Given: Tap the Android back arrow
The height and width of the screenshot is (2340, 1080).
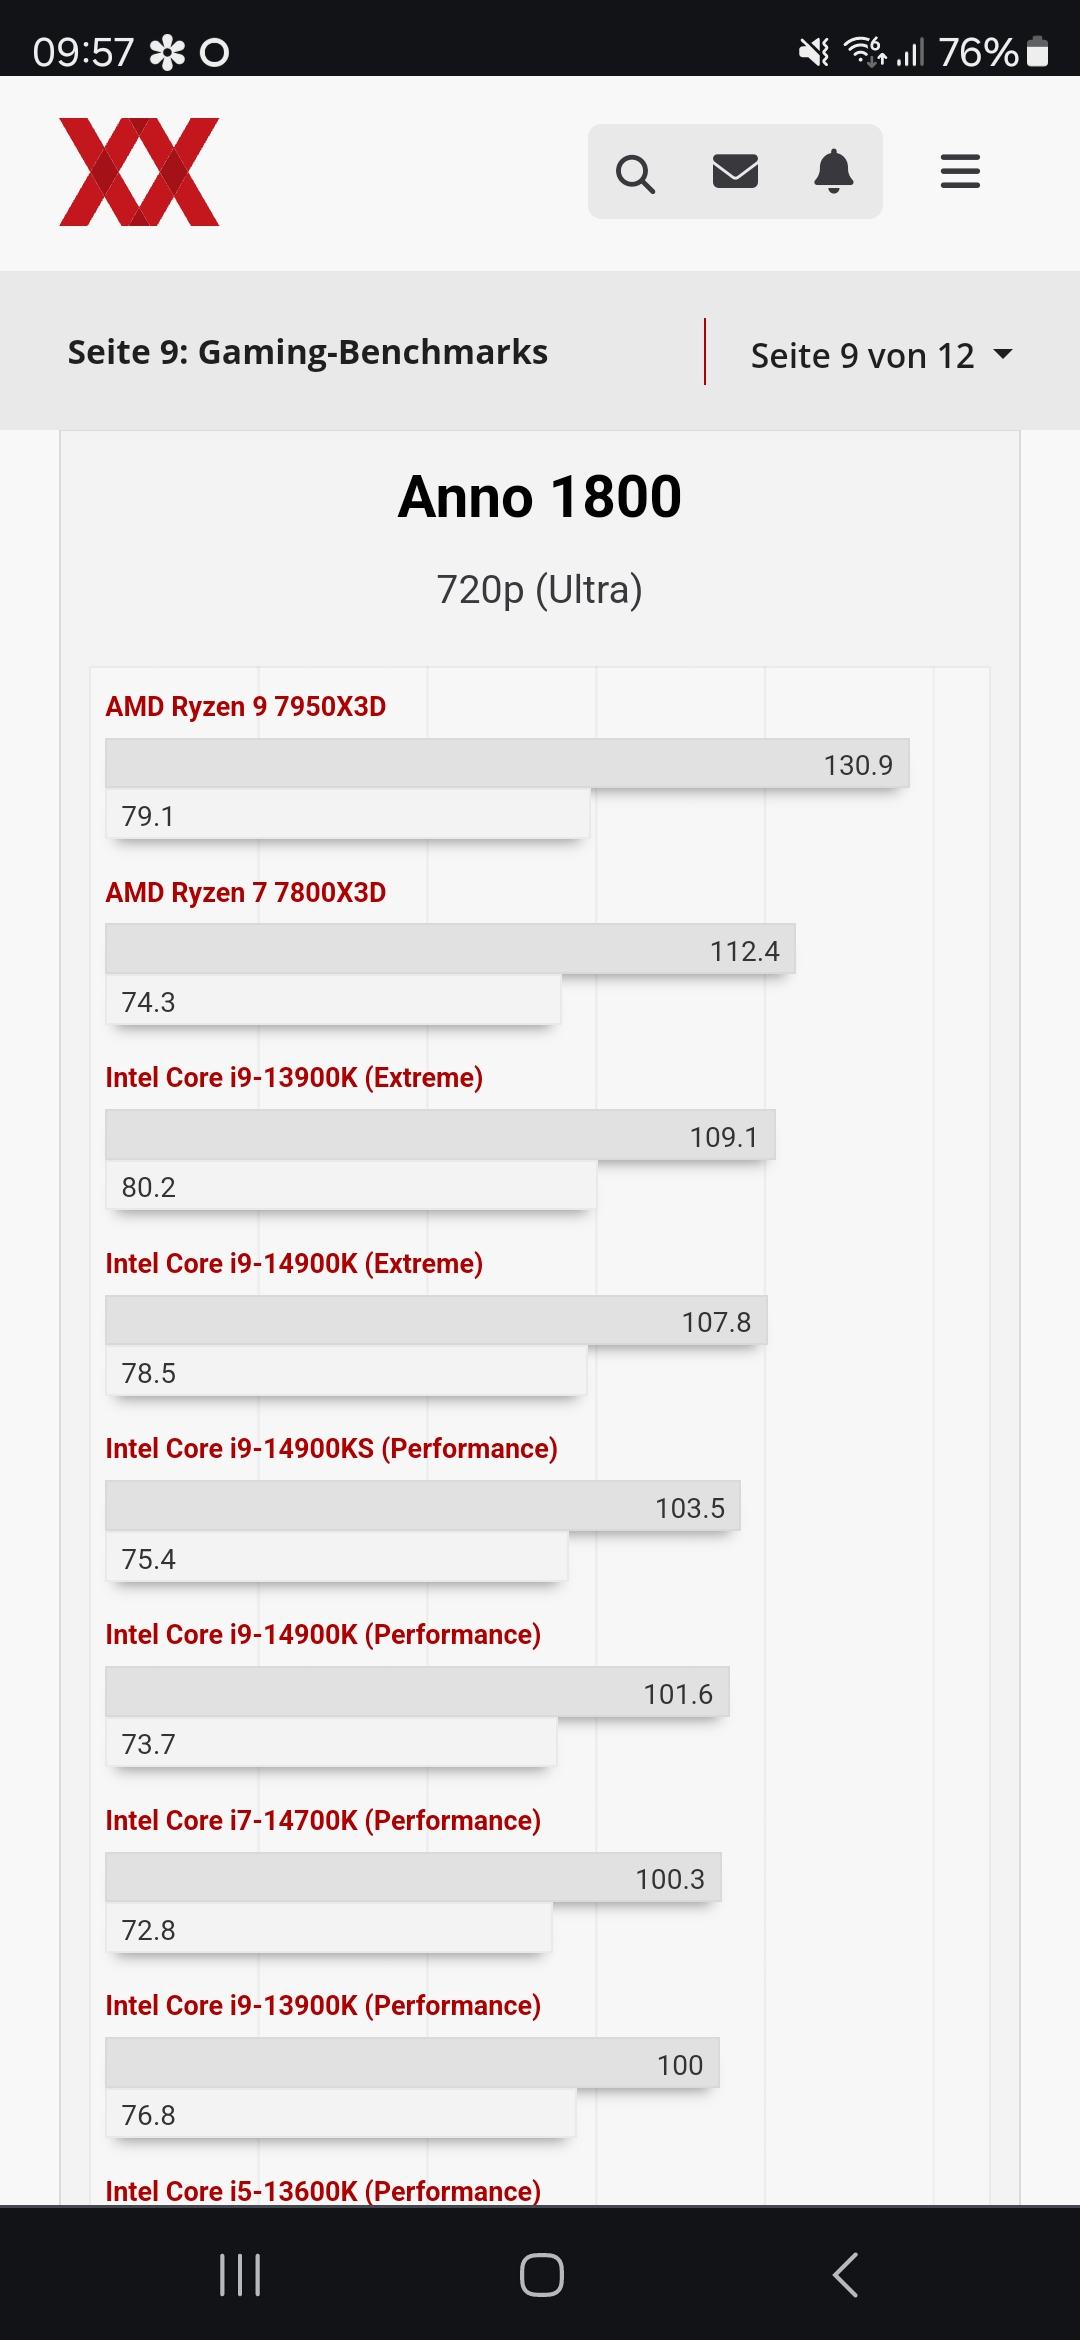Looking at the screenshot, I should point(845,2275).
